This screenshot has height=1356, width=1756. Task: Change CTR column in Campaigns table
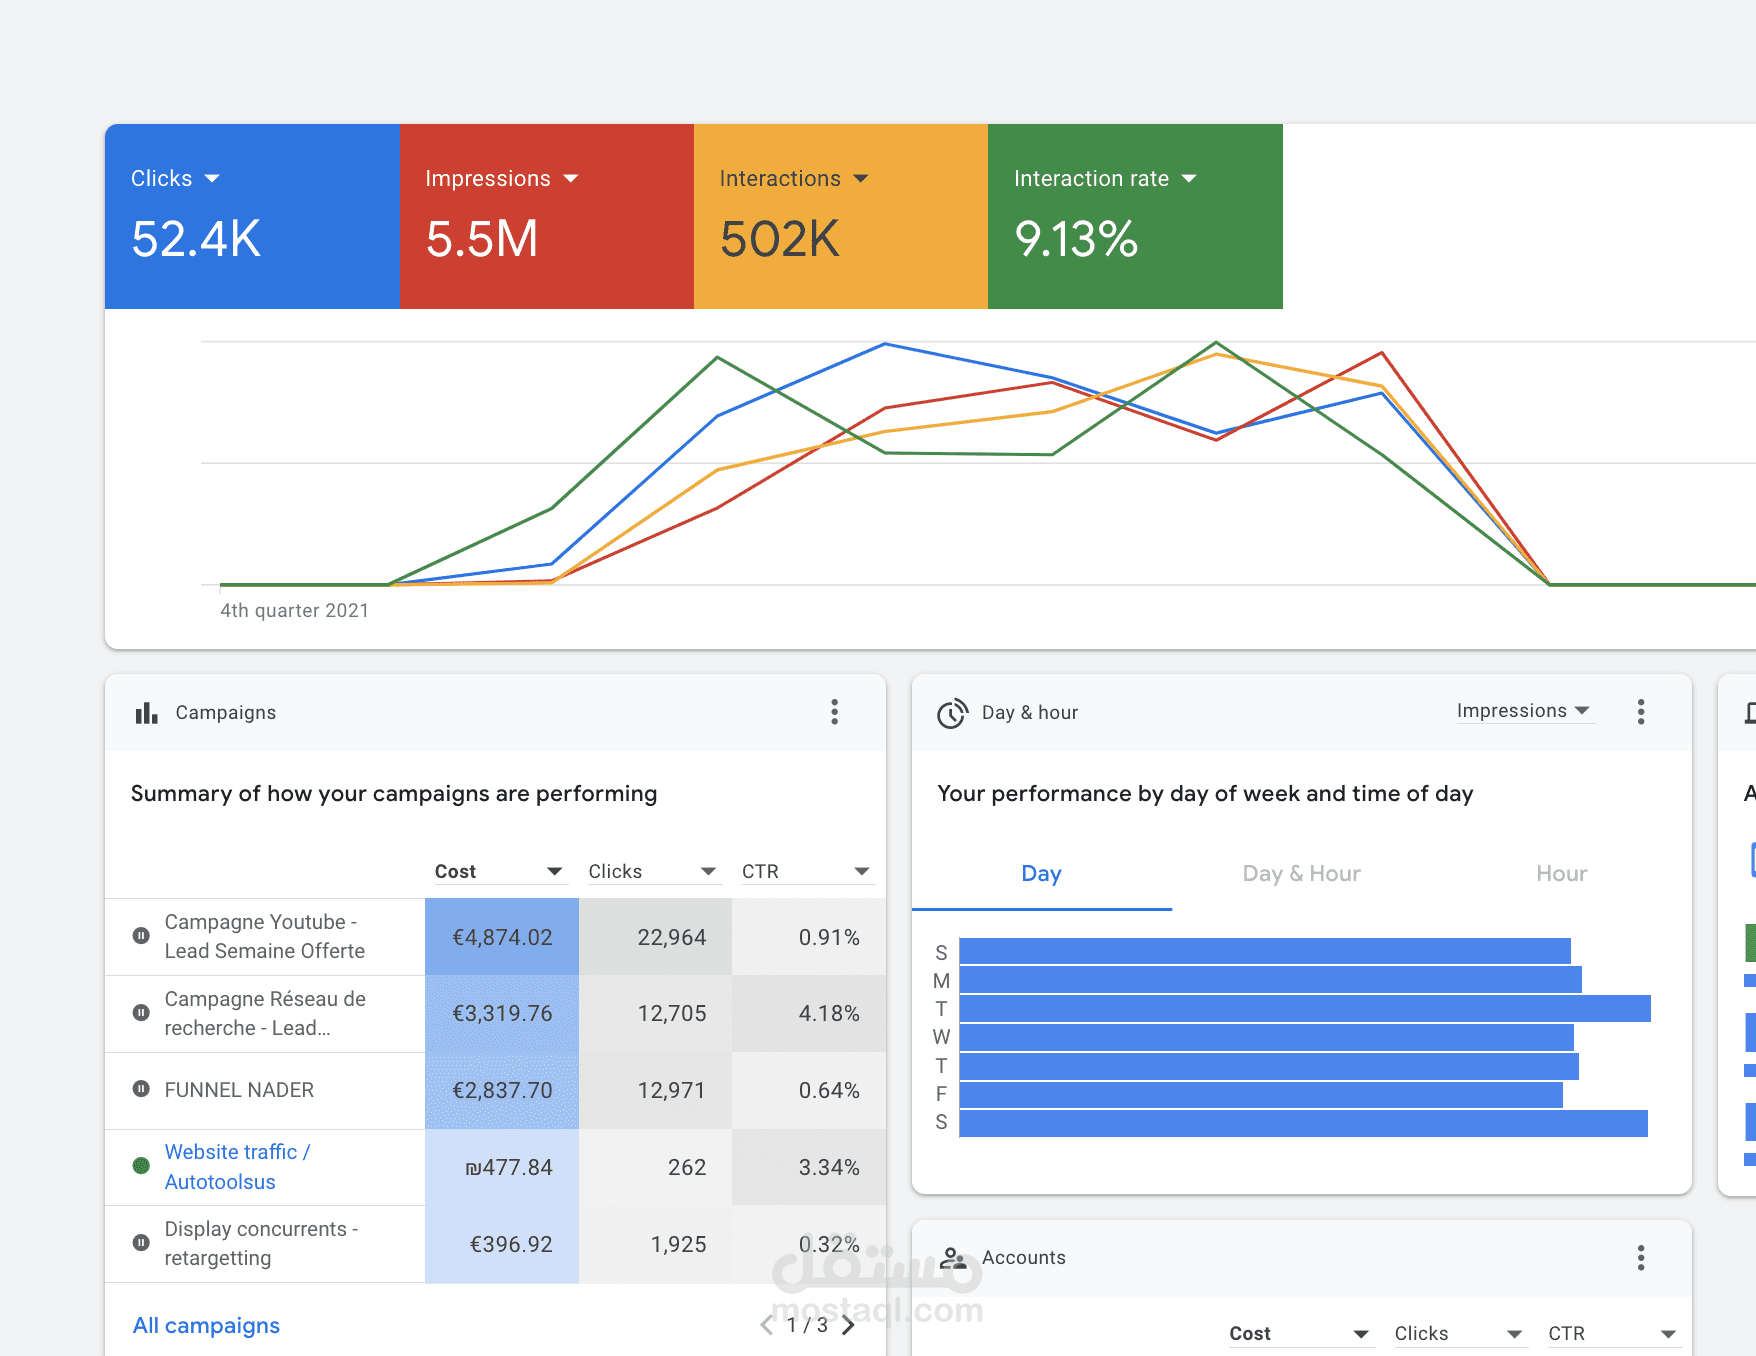coord(806,871)
